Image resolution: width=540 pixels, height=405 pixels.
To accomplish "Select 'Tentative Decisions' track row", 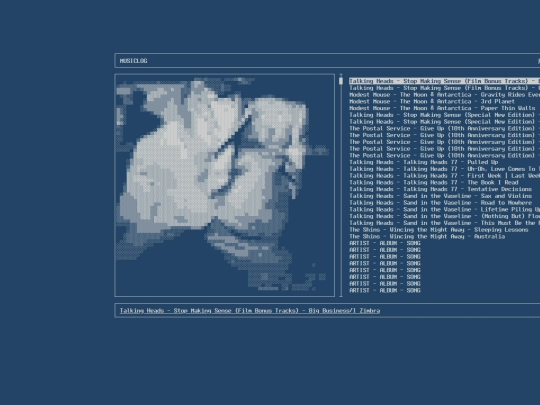I will pos(440,189).
